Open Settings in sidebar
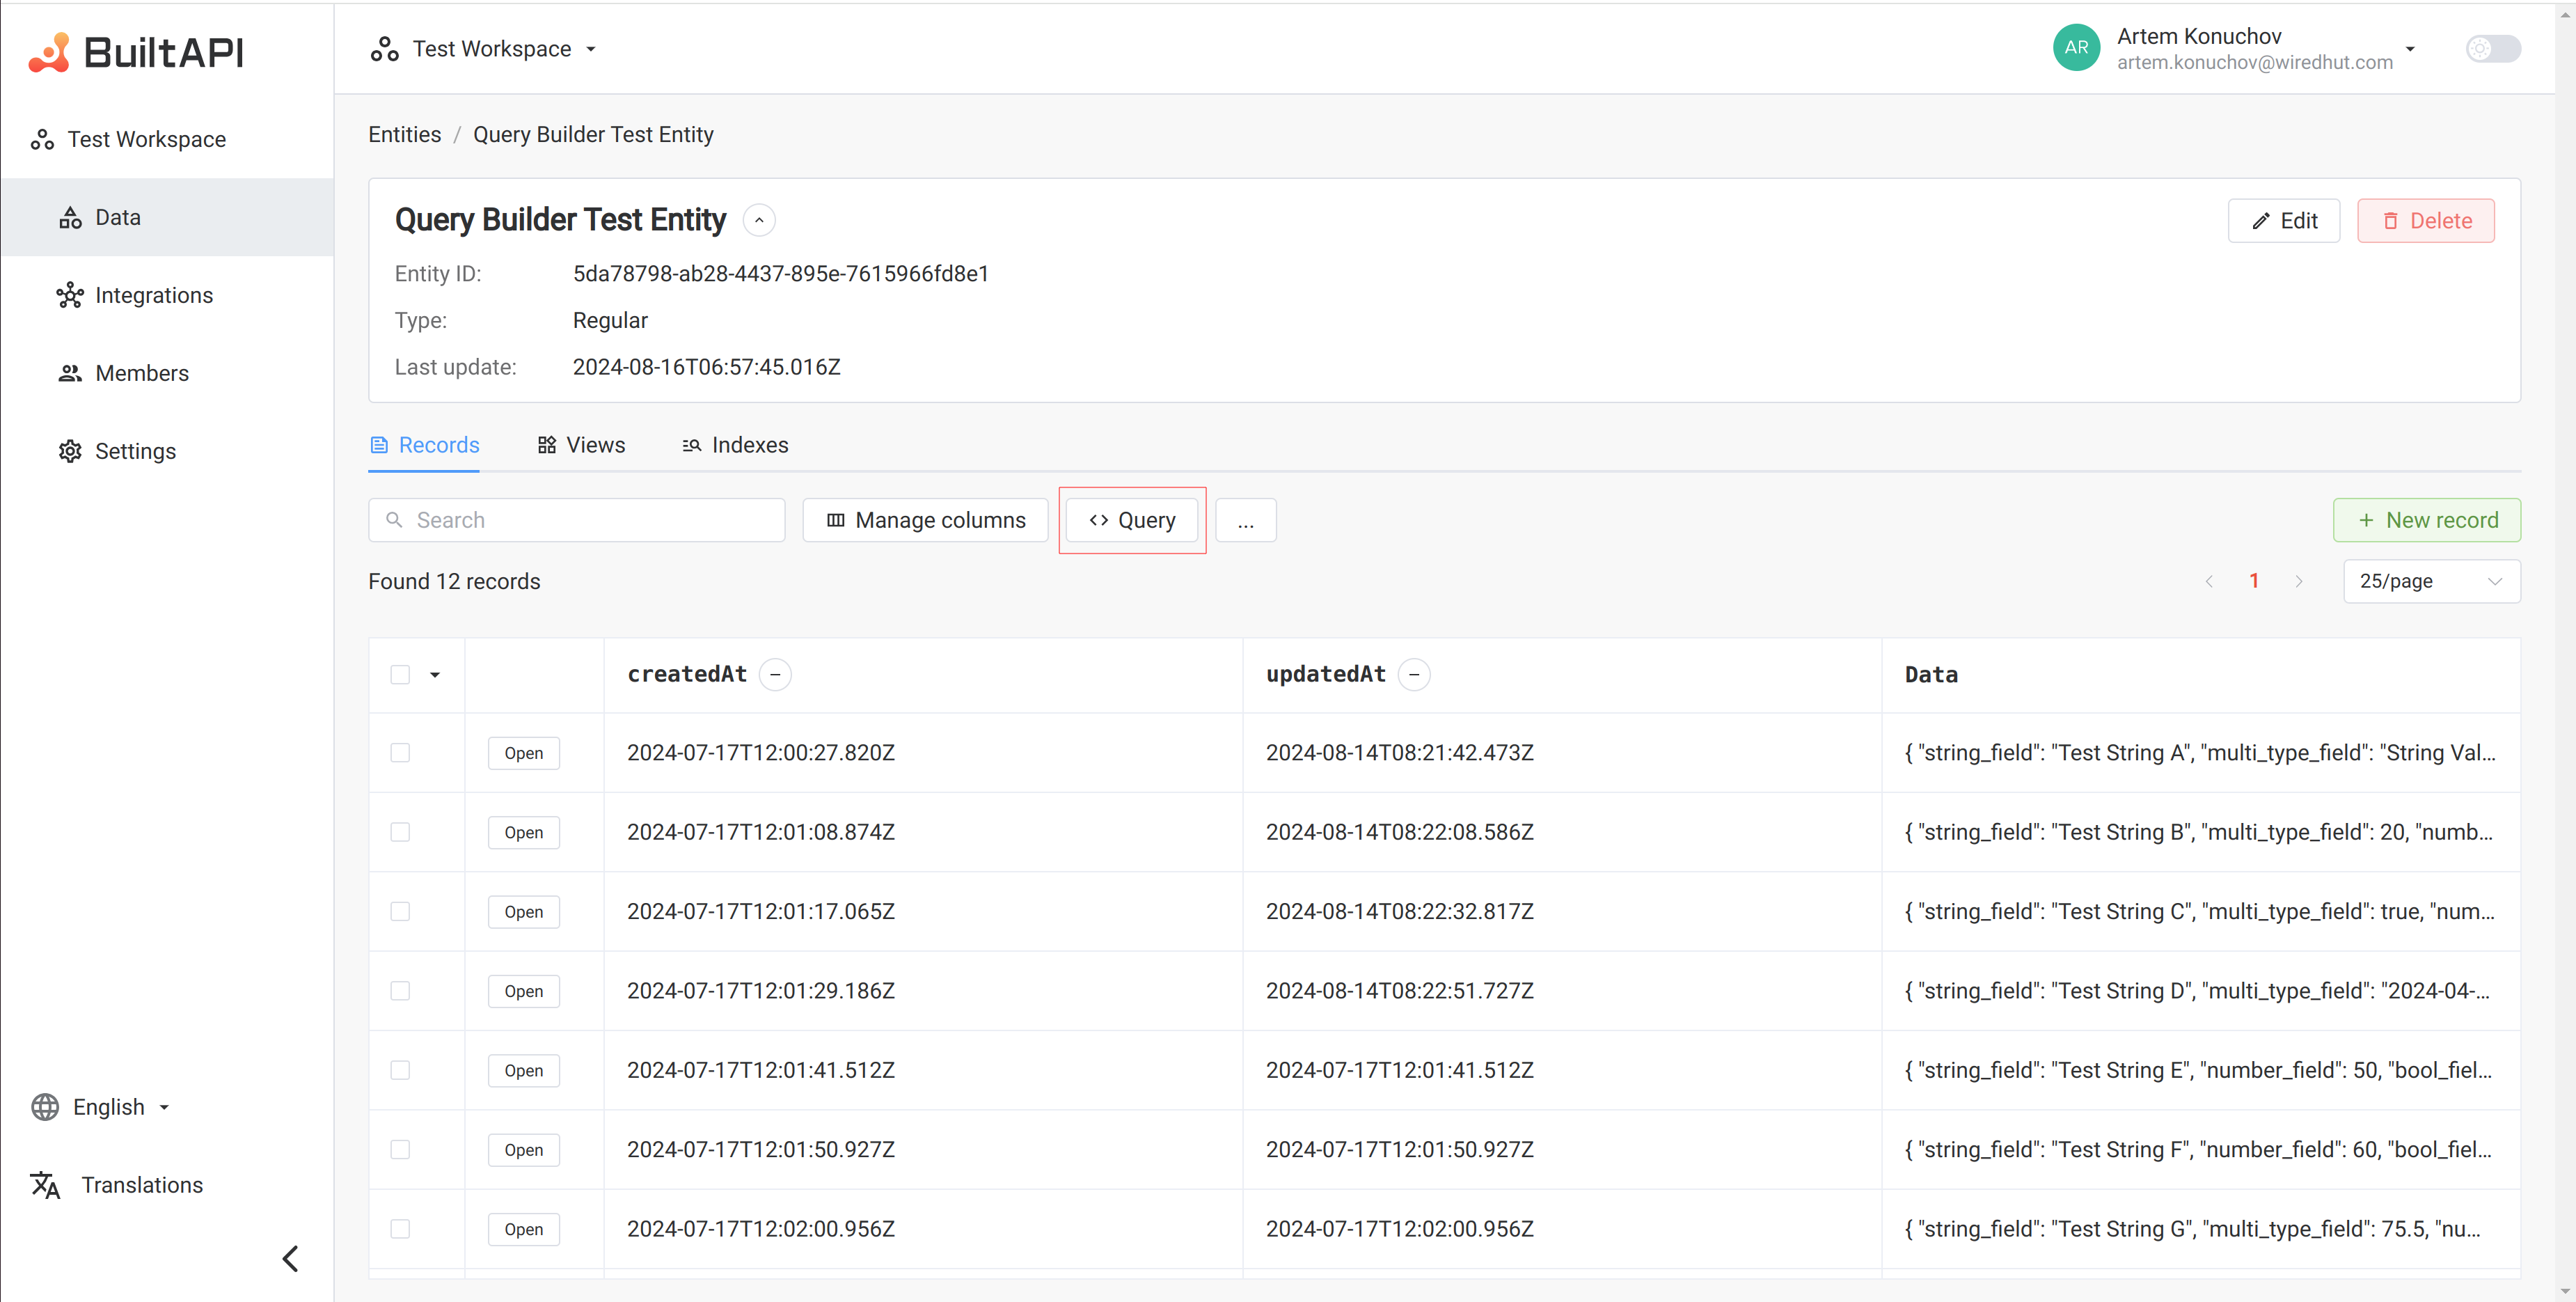This screenshot has width=2576, height=1302. click(167, 451)
